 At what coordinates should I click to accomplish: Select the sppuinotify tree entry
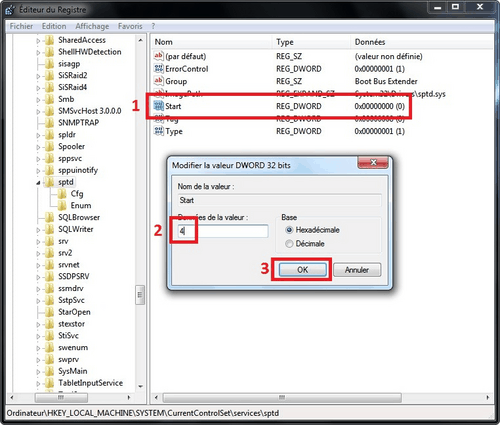pyautogui.click(x=78, y=170)
